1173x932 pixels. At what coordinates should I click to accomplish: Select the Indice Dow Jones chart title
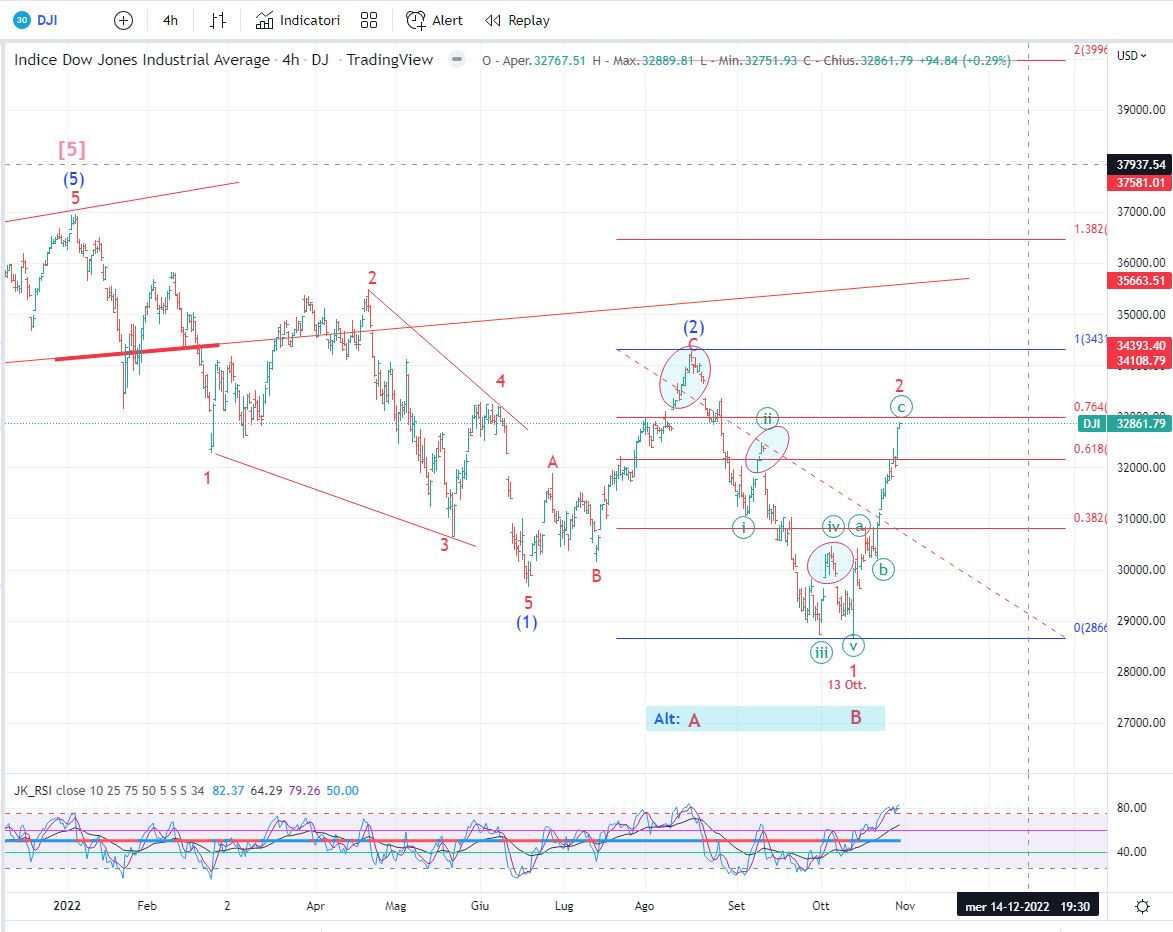pos(142,60)
